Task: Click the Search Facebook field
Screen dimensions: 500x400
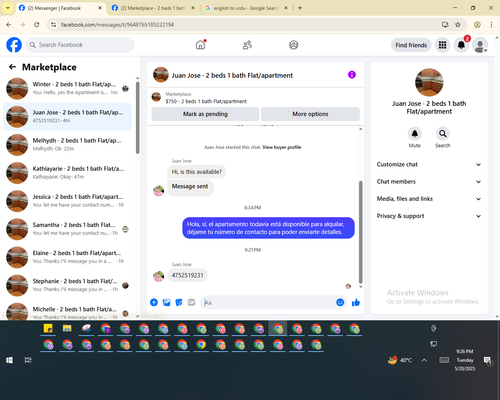Action: click(x=80, y=45)
